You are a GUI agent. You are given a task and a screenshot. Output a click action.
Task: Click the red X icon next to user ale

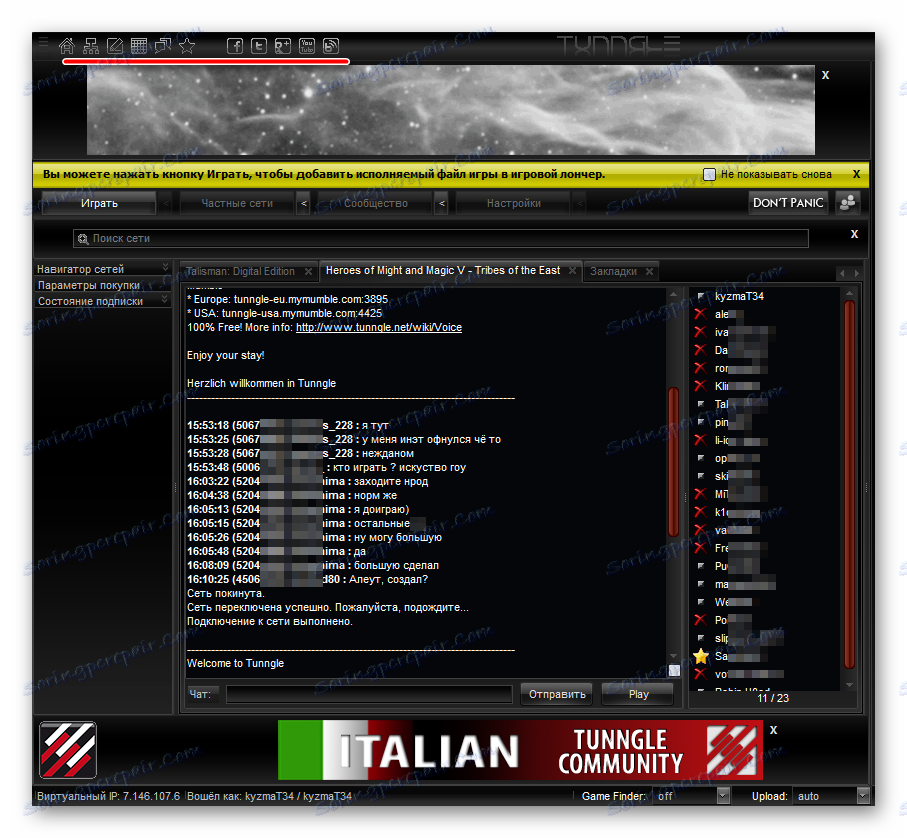(x=700, y=314)
